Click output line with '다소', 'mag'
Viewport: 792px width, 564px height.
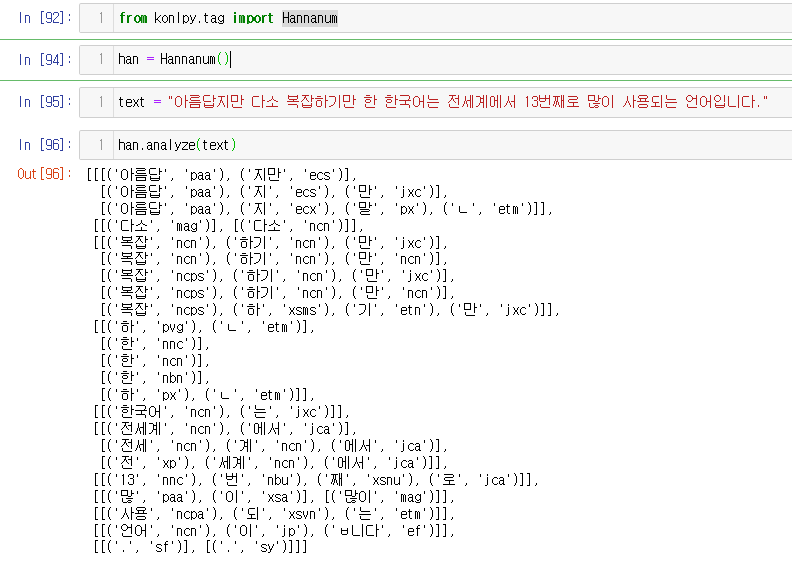pos(228,226)
